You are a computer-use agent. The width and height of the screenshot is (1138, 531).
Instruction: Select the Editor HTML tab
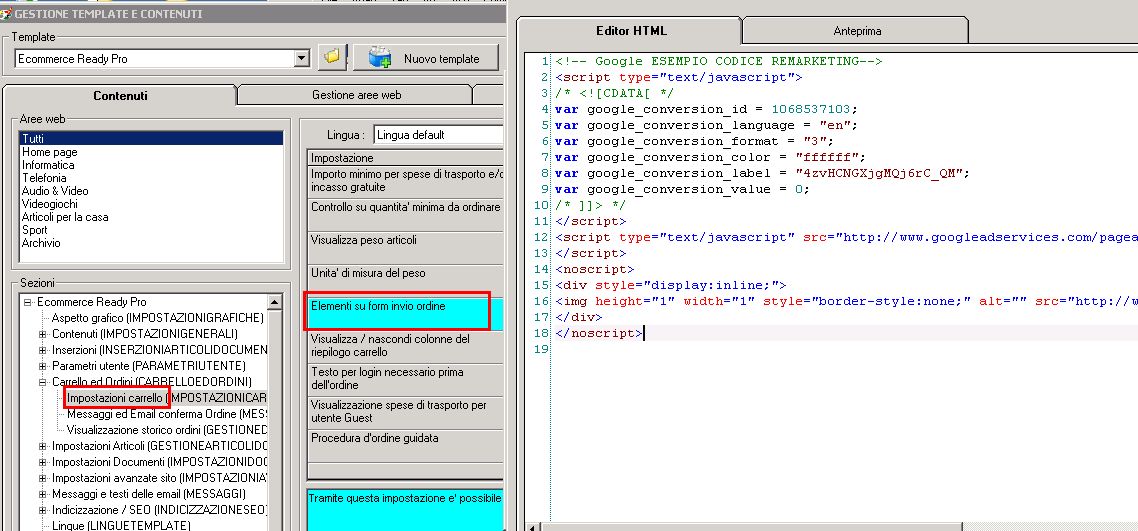pos(630,31)
